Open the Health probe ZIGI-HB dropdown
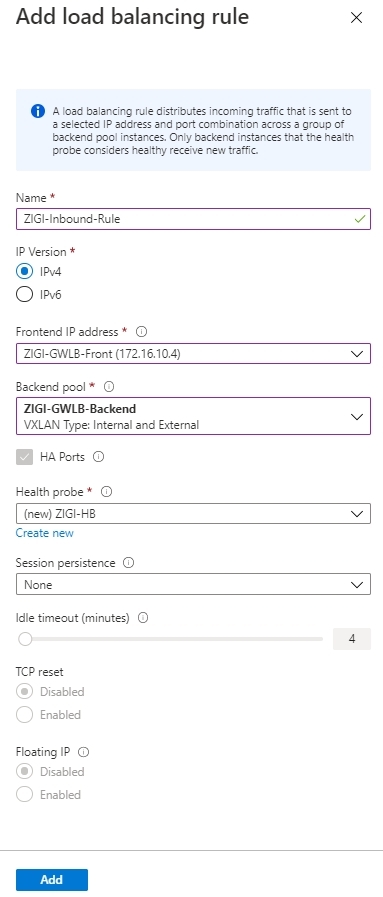383x897 pixels. pyautogui.click(x=193, y=514)
